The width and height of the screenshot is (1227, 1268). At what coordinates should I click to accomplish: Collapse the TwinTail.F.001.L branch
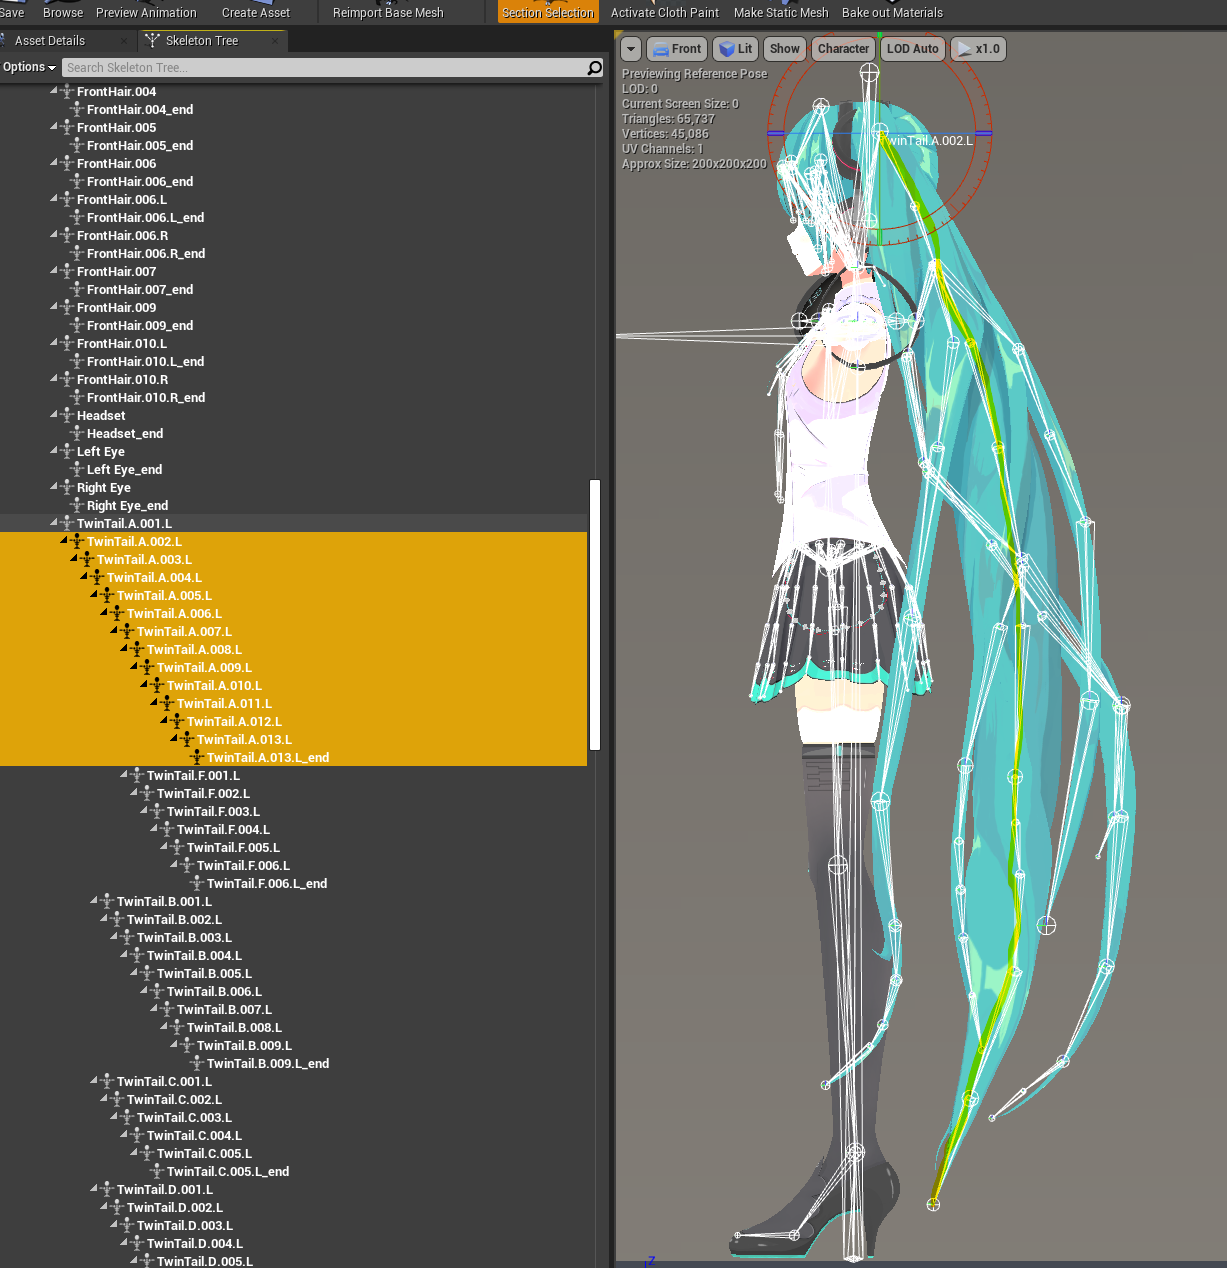tap(124, 774)
